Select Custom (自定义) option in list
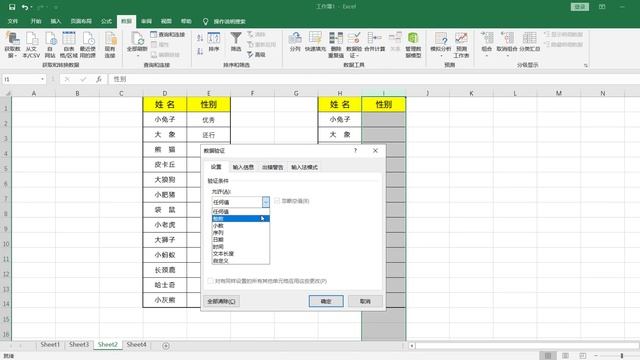The image size is (640, 360). 240,260
